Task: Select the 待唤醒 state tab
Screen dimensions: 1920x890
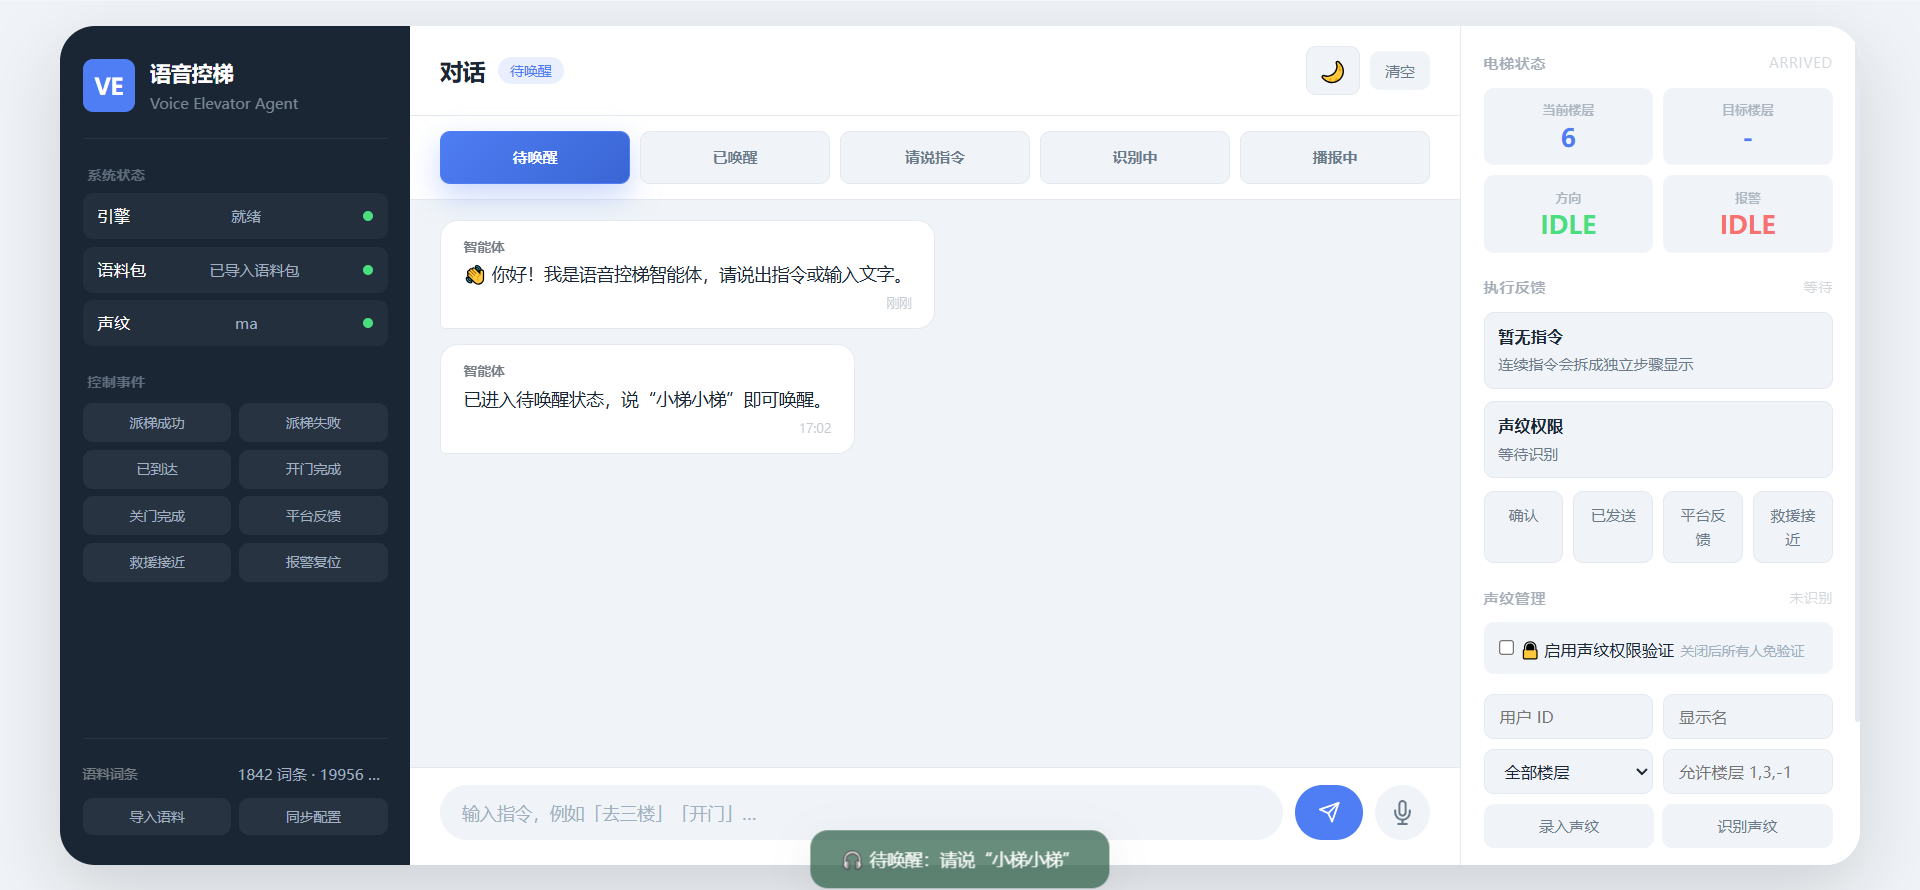Action: 535,157
